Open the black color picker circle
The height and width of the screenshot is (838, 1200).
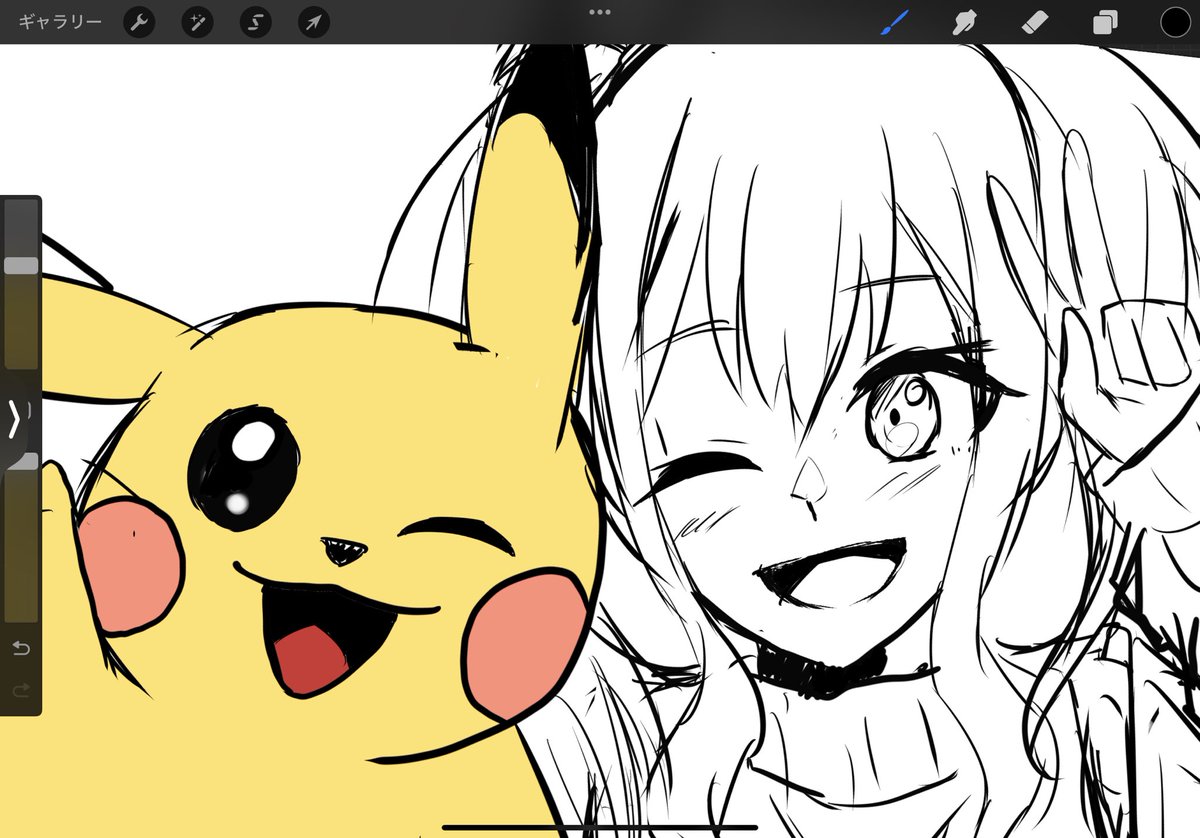[1175, 22]
